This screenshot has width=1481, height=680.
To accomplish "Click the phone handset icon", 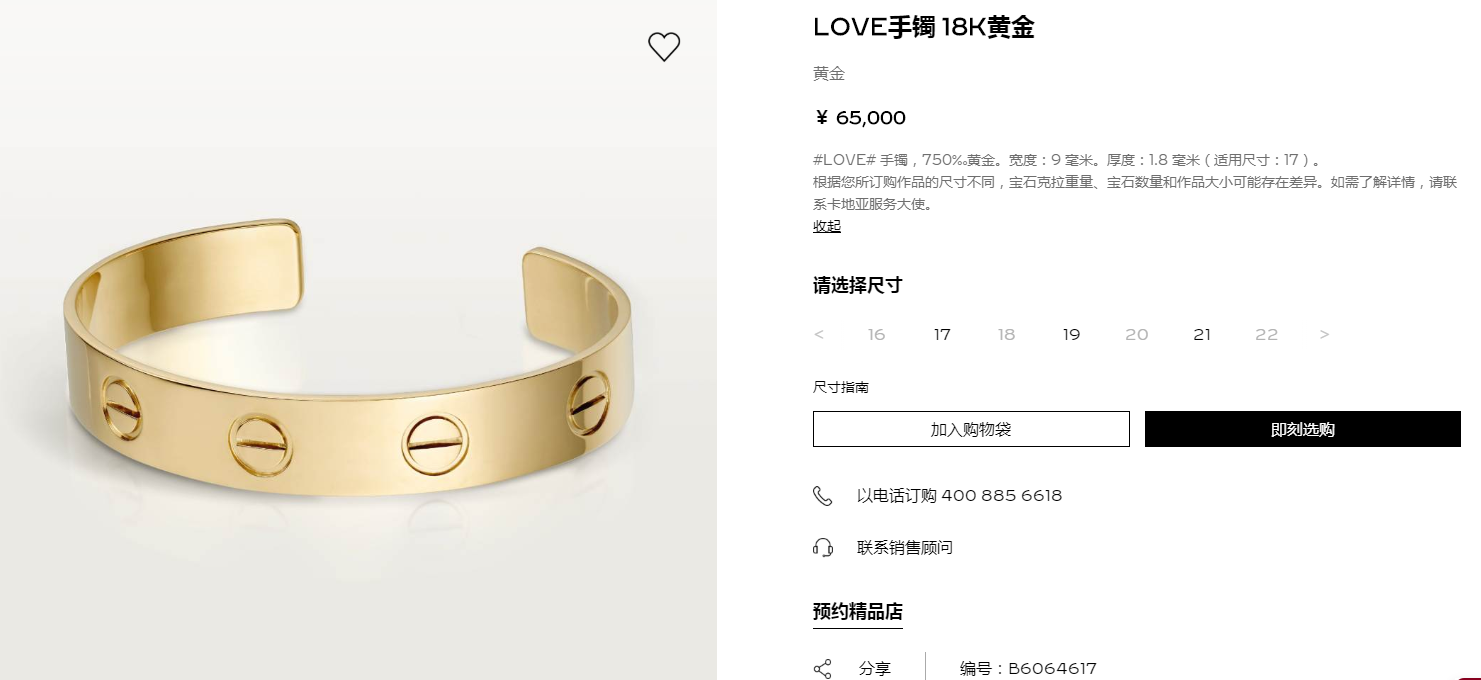I will click(823, 496).
